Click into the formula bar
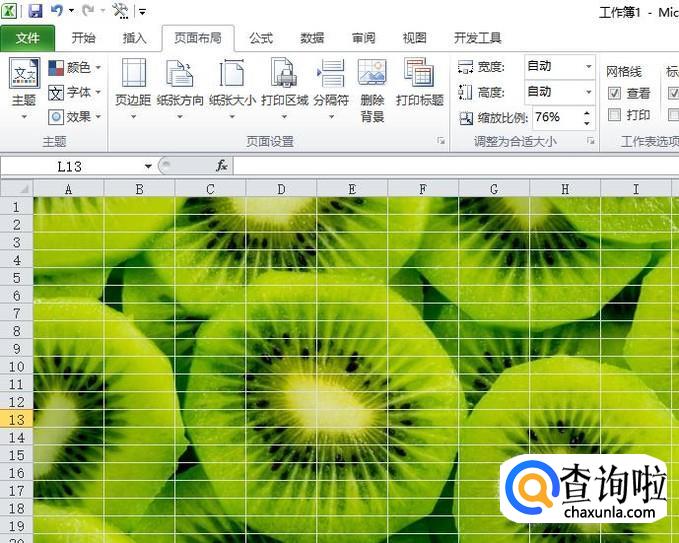Image resolution: width=679 pixels, height=543 pixels. coord(456,166)
